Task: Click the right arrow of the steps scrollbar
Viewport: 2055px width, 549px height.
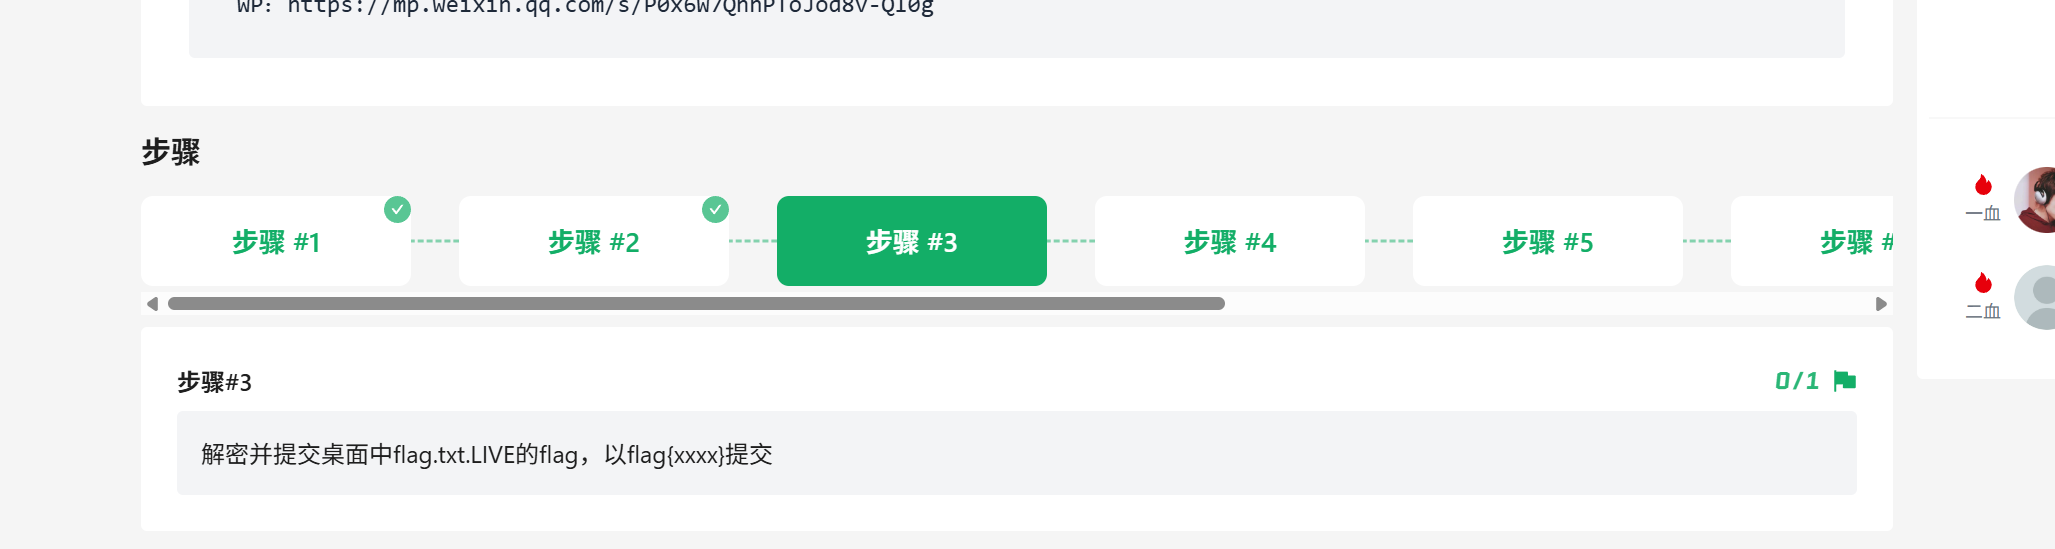Action: 1881,304
